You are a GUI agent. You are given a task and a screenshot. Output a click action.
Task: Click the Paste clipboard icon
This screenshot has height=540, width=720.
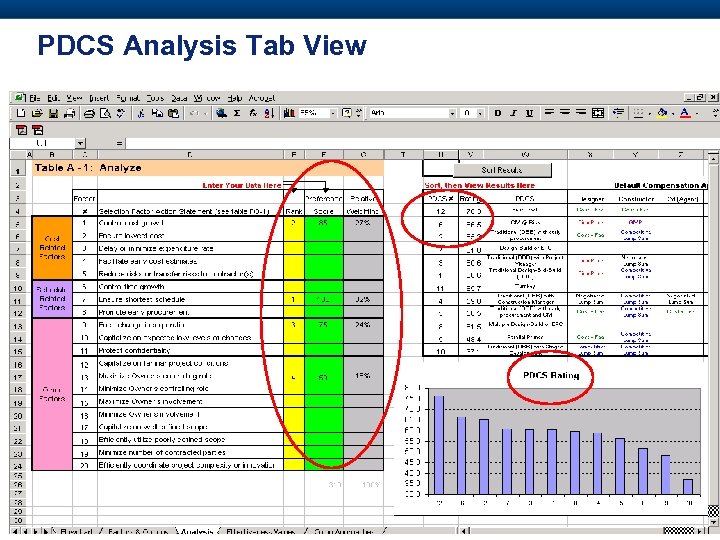173,113
